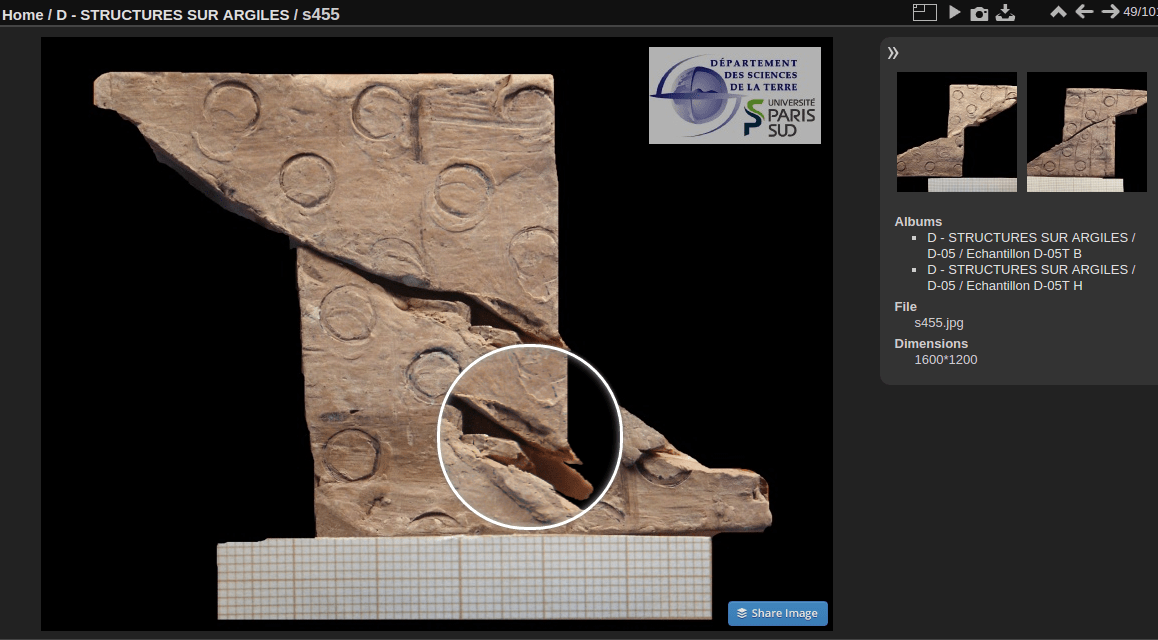Open D - STRUCTURES SUR ARGILES breadcrumb
The height and width of the screenshot is (640, 1158).
pos(174,15)
